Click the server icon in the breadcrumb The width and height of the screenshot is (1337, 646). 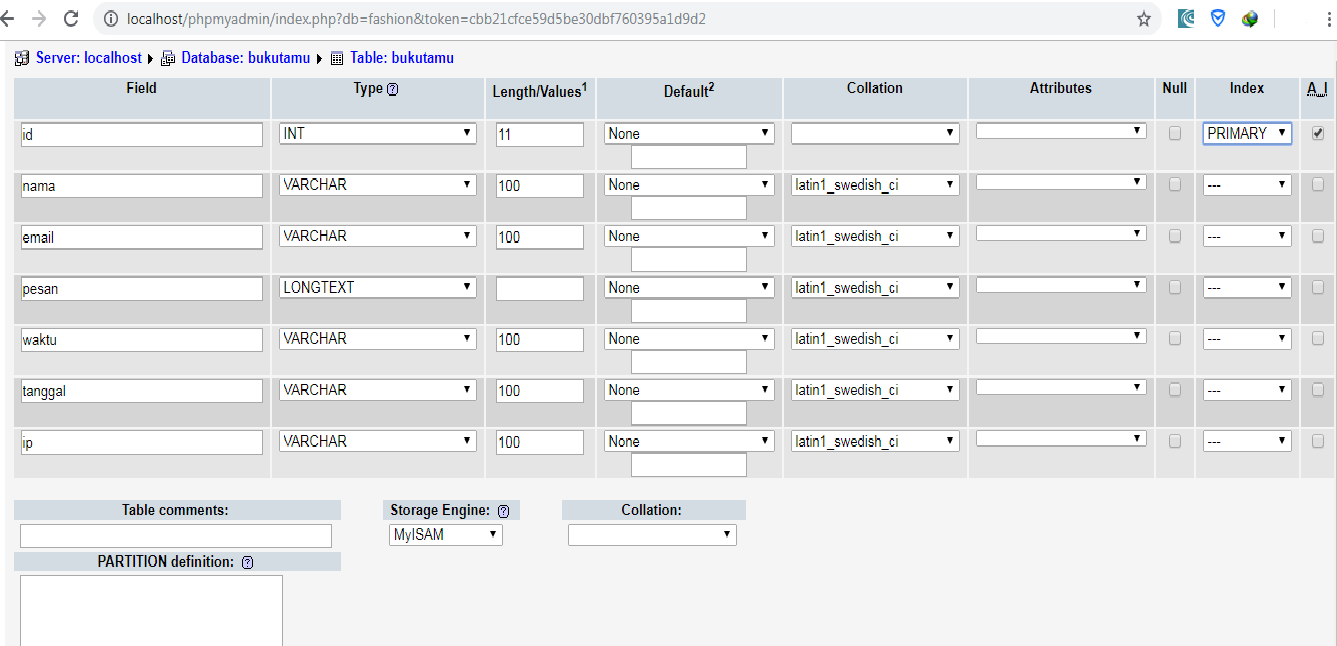coord(22,58)
